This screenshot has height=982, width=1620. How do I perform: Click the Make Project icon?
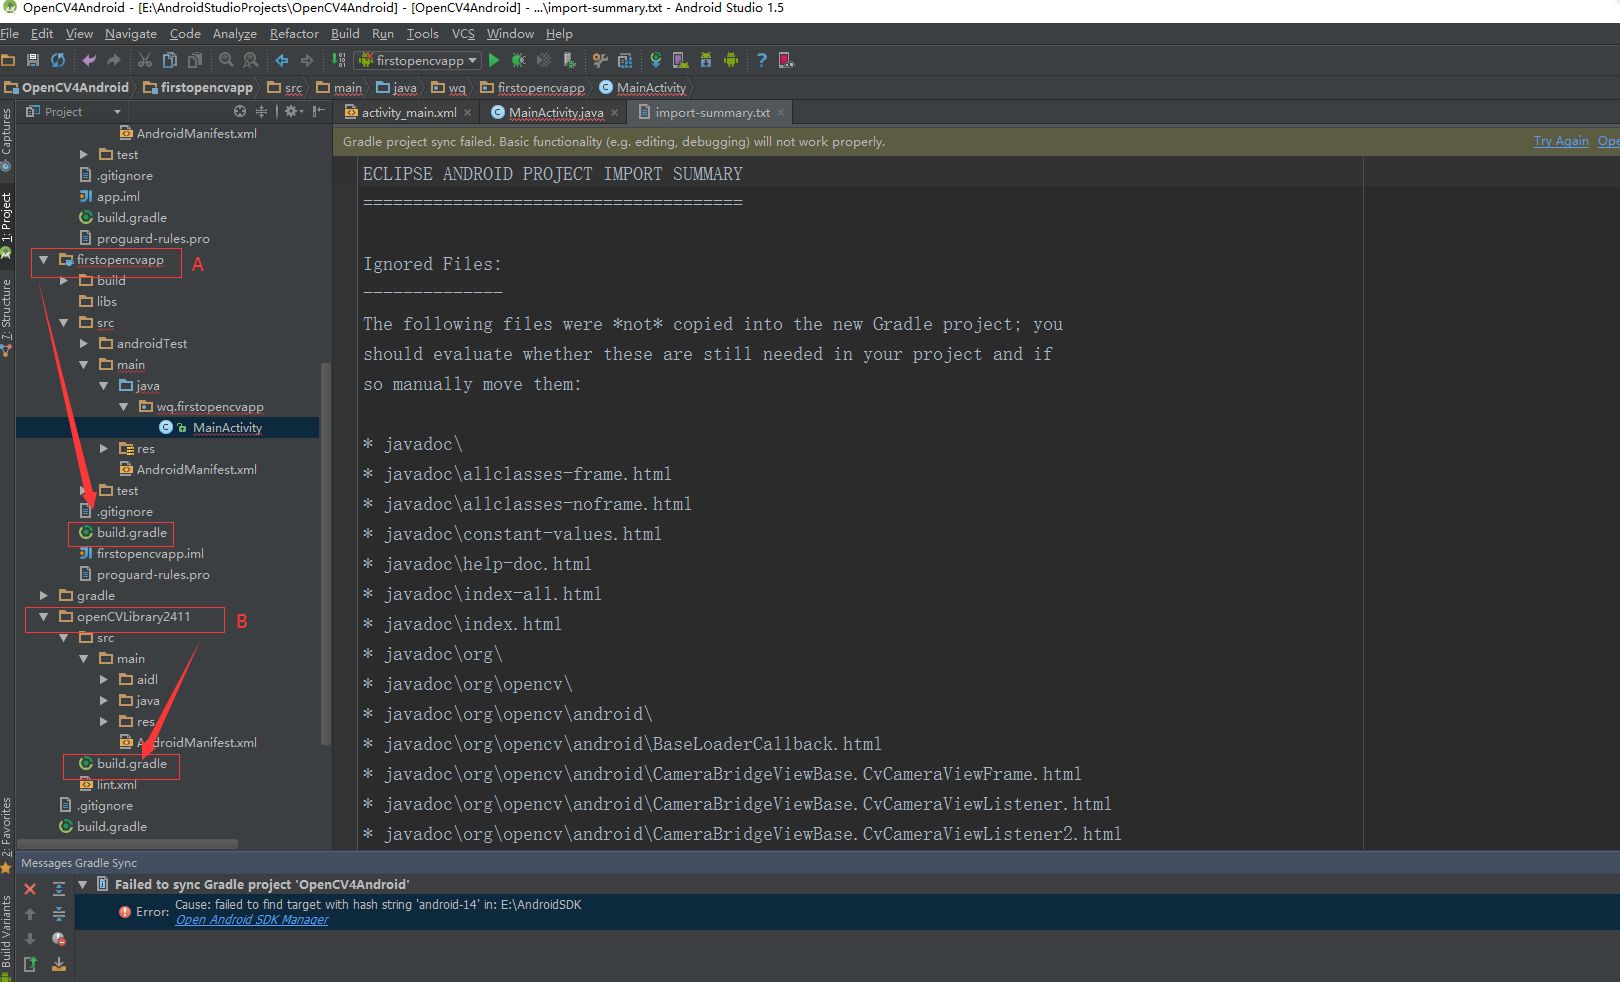[x=339, y=60]
